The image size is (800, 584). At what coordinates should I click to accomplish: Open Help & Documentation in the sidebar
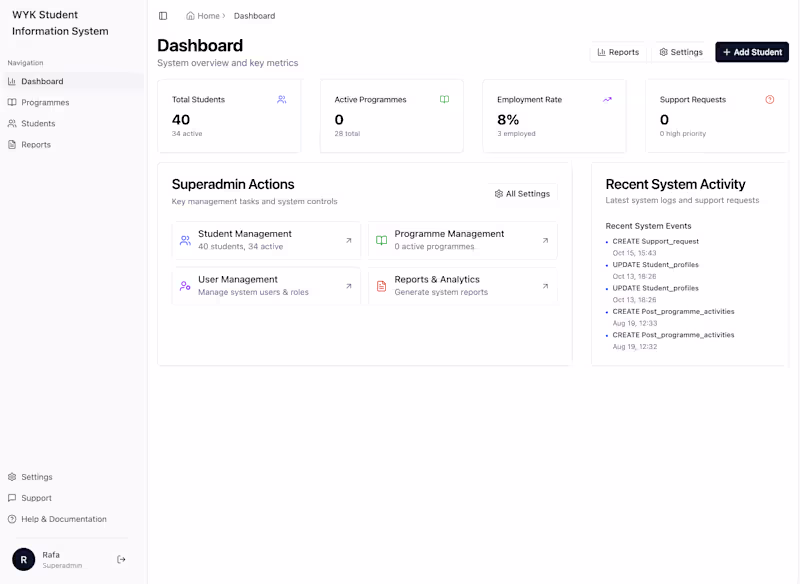(x=63, y=519)
